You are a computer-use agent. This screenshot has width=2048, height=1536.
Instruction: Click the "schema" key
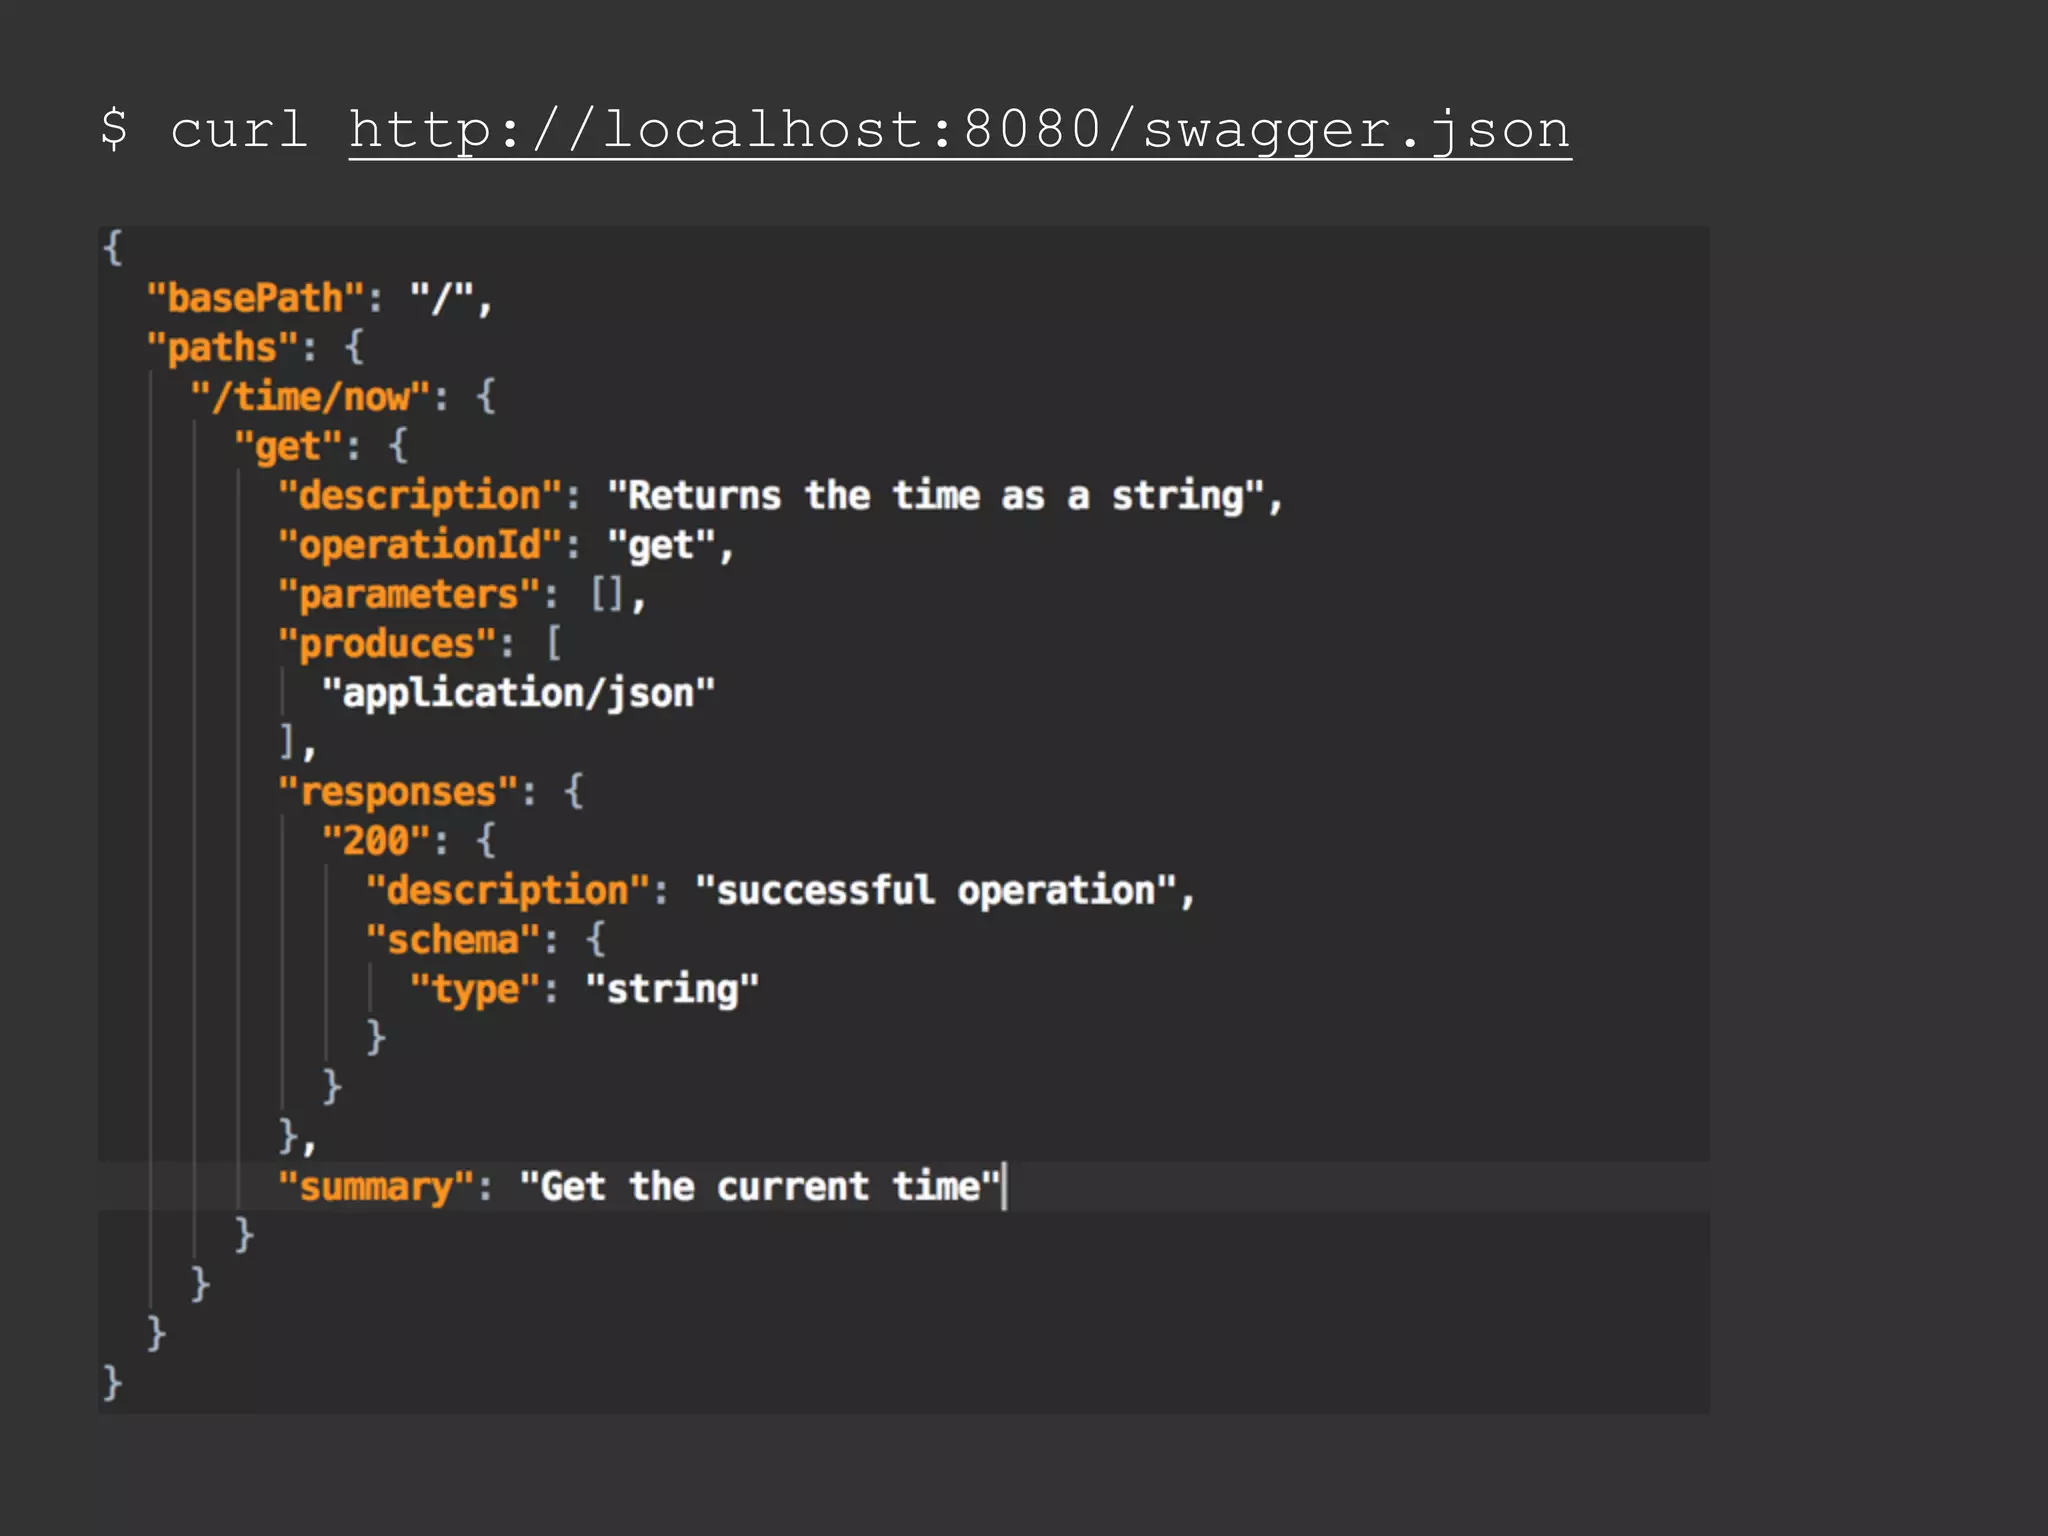(x=453, y=940)
